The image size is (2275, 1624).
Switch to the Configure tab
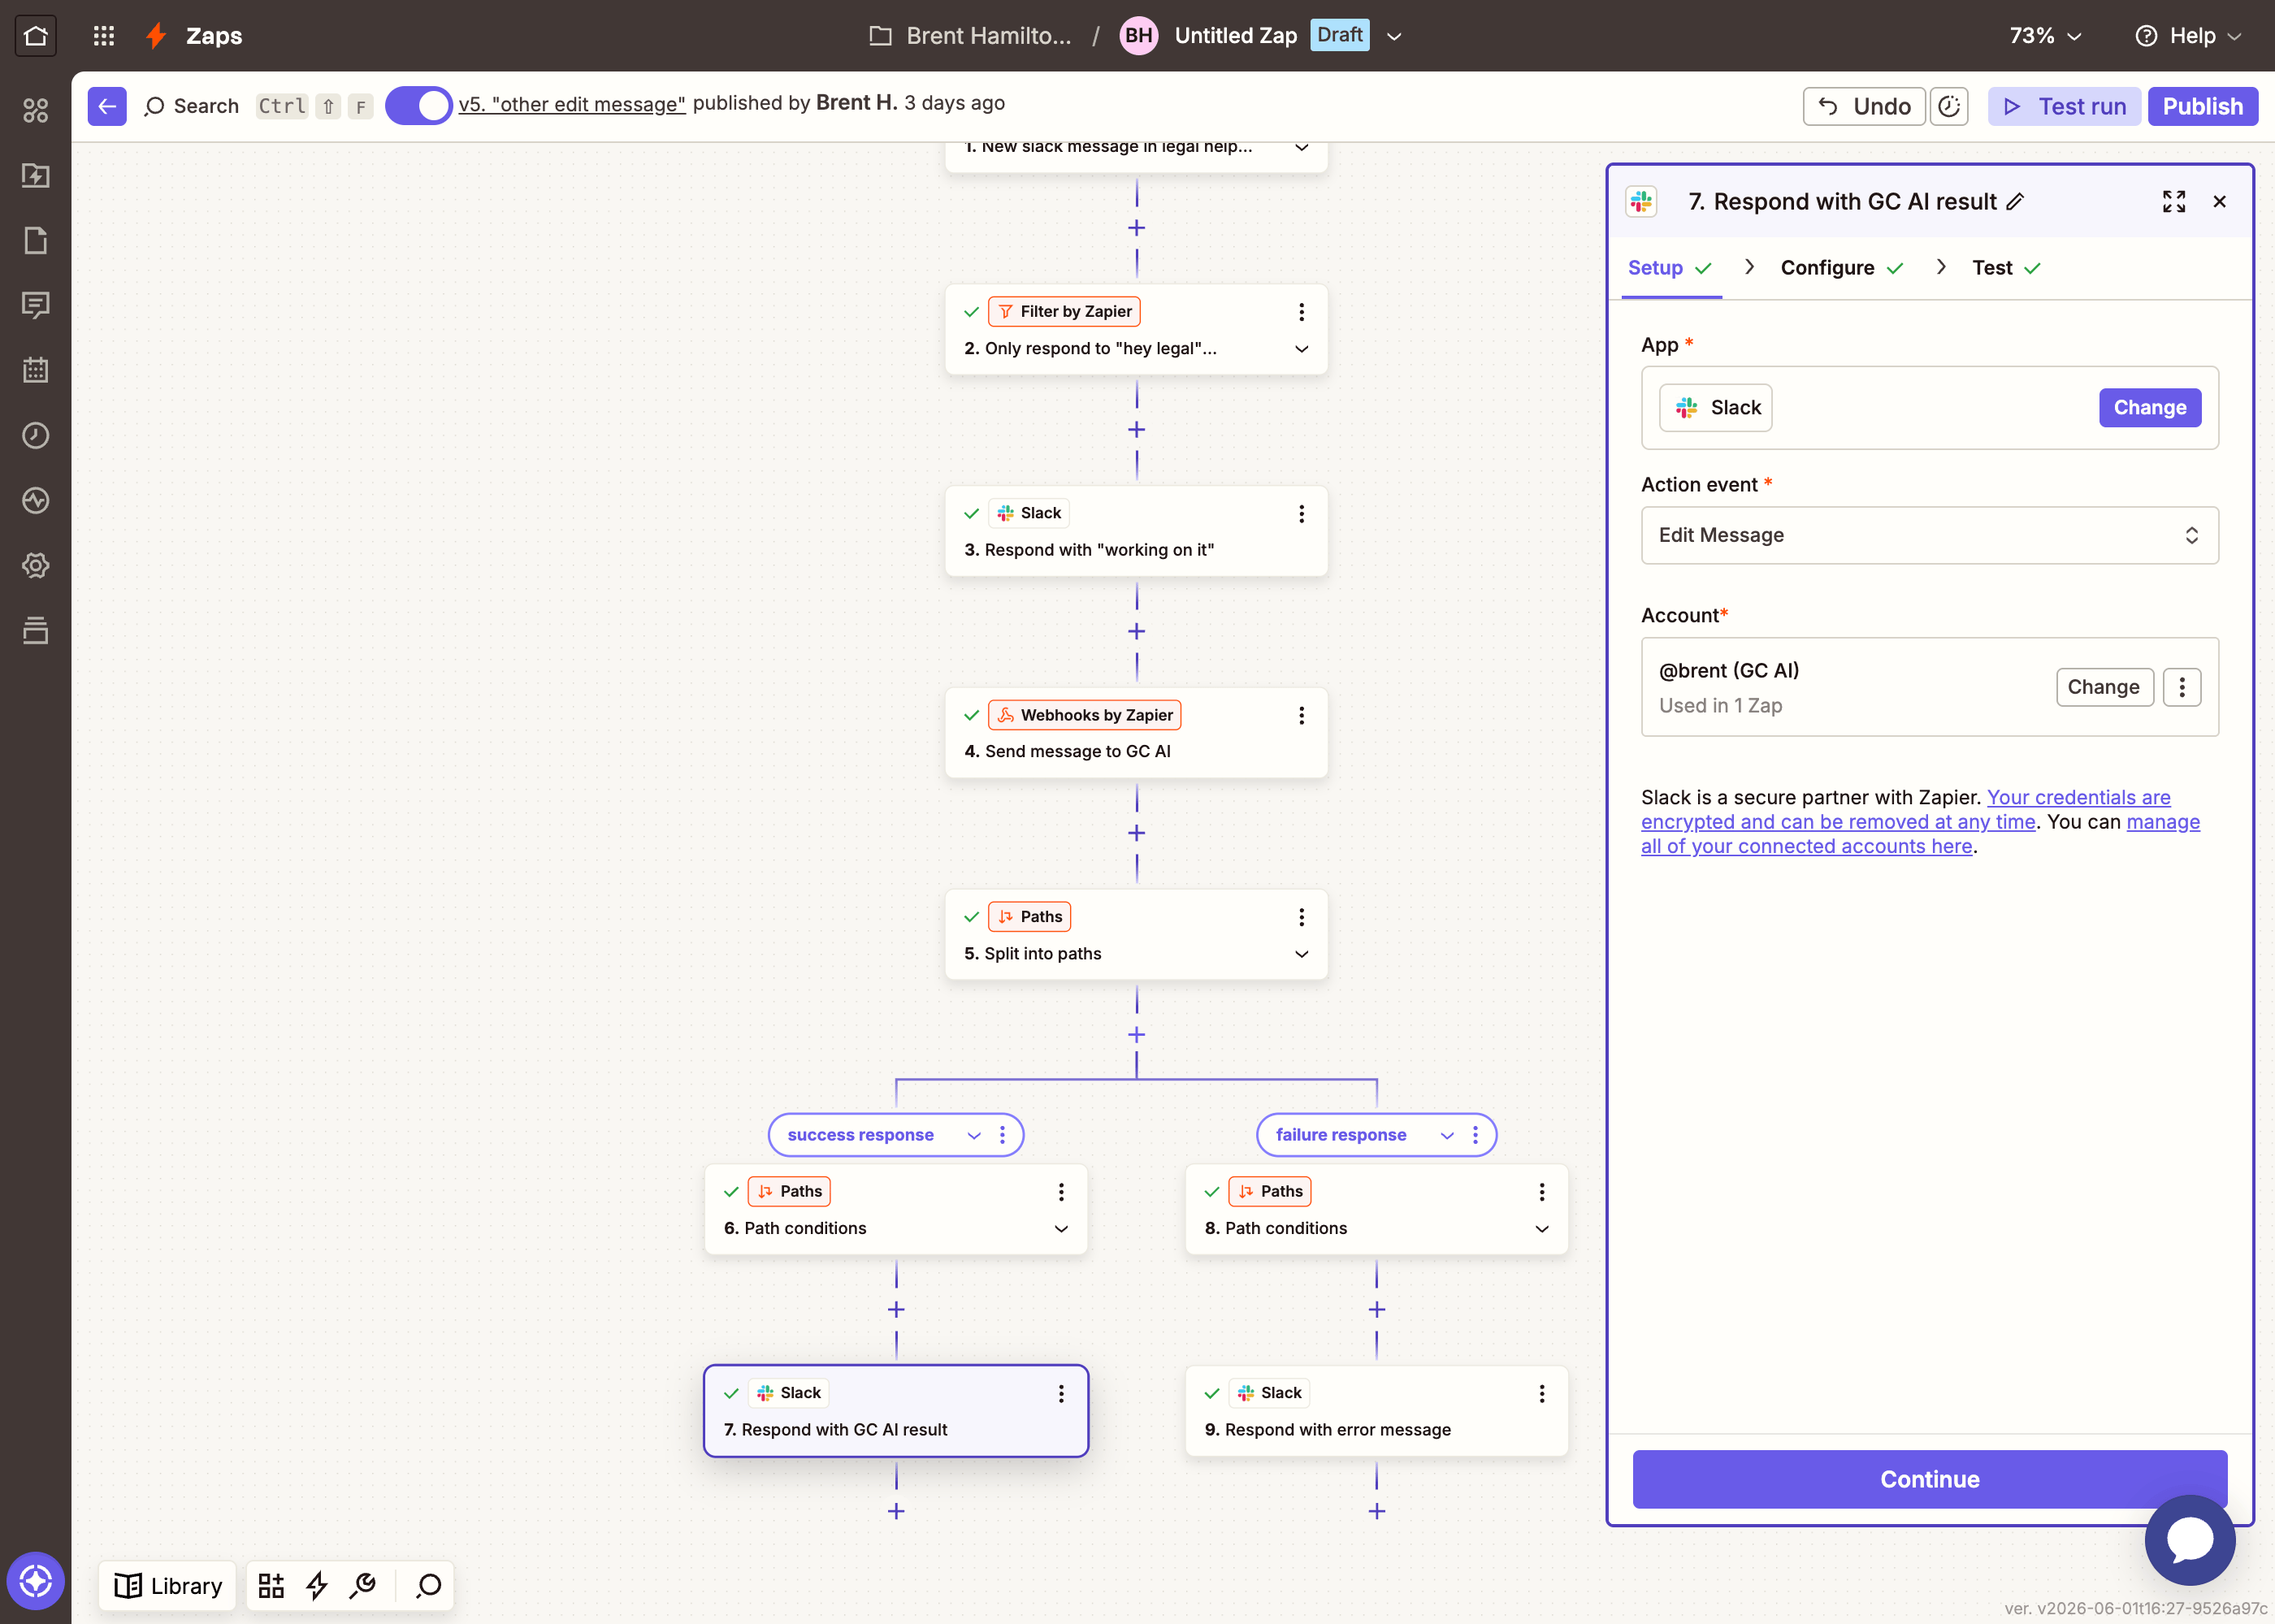coord(1841,267)
